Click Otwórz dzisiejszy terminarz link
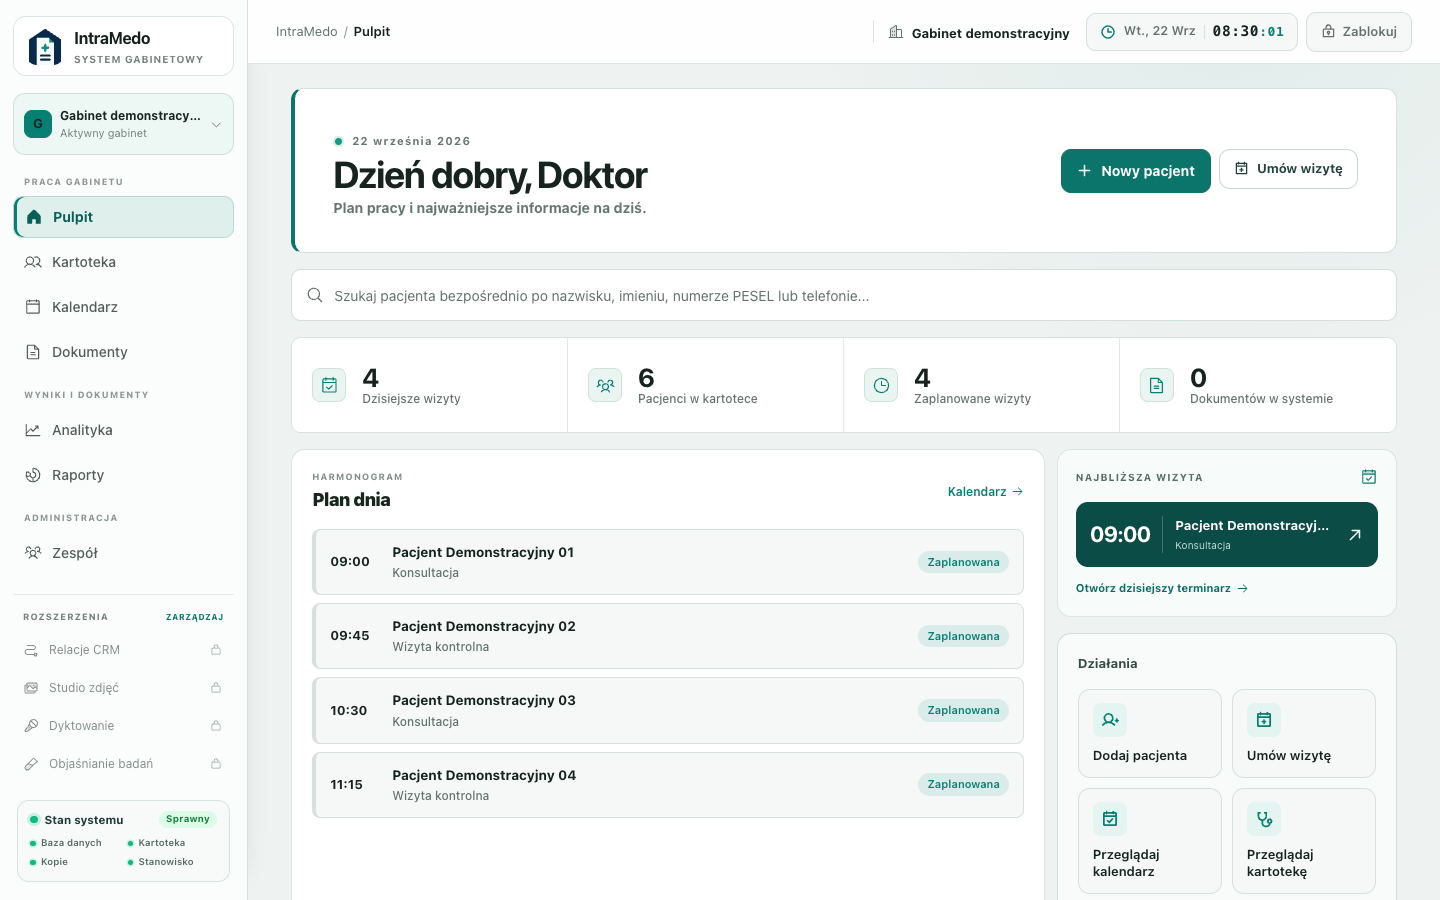The height and width of the screenshot is (900, 1440). click(1162, 588)
